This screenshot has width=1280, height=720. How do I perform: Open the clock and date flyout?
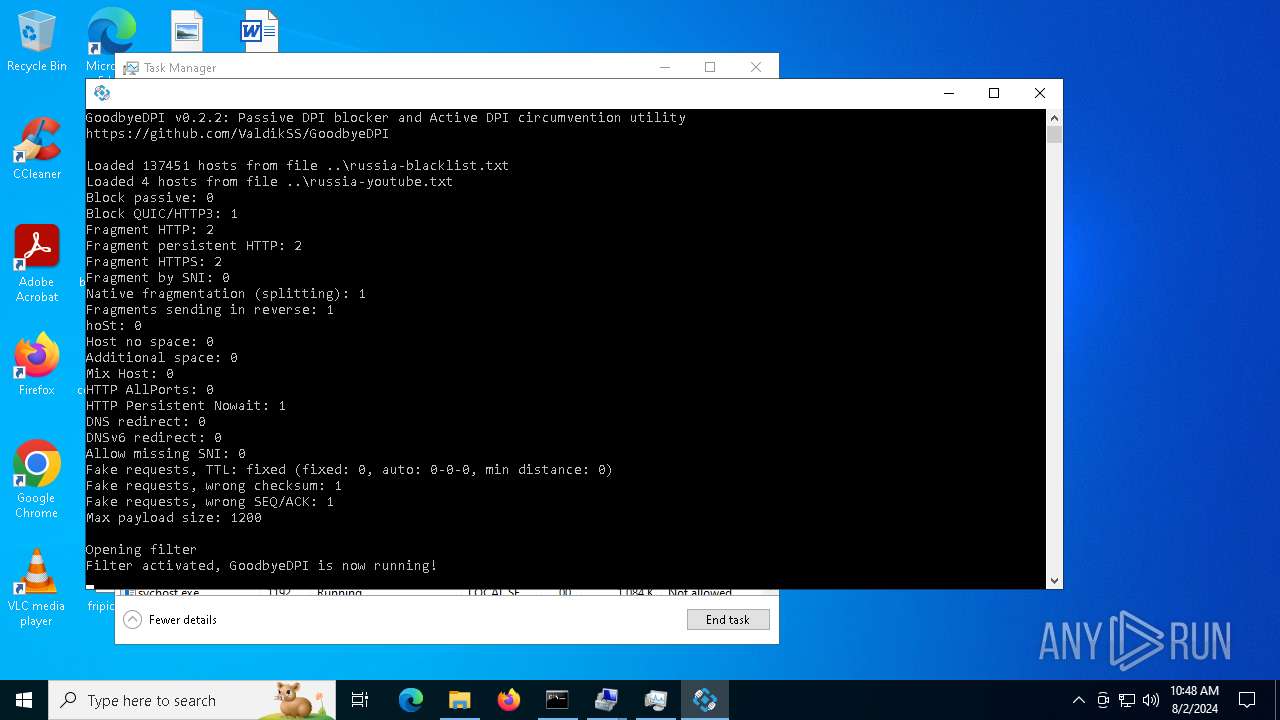pos(1194,700)
